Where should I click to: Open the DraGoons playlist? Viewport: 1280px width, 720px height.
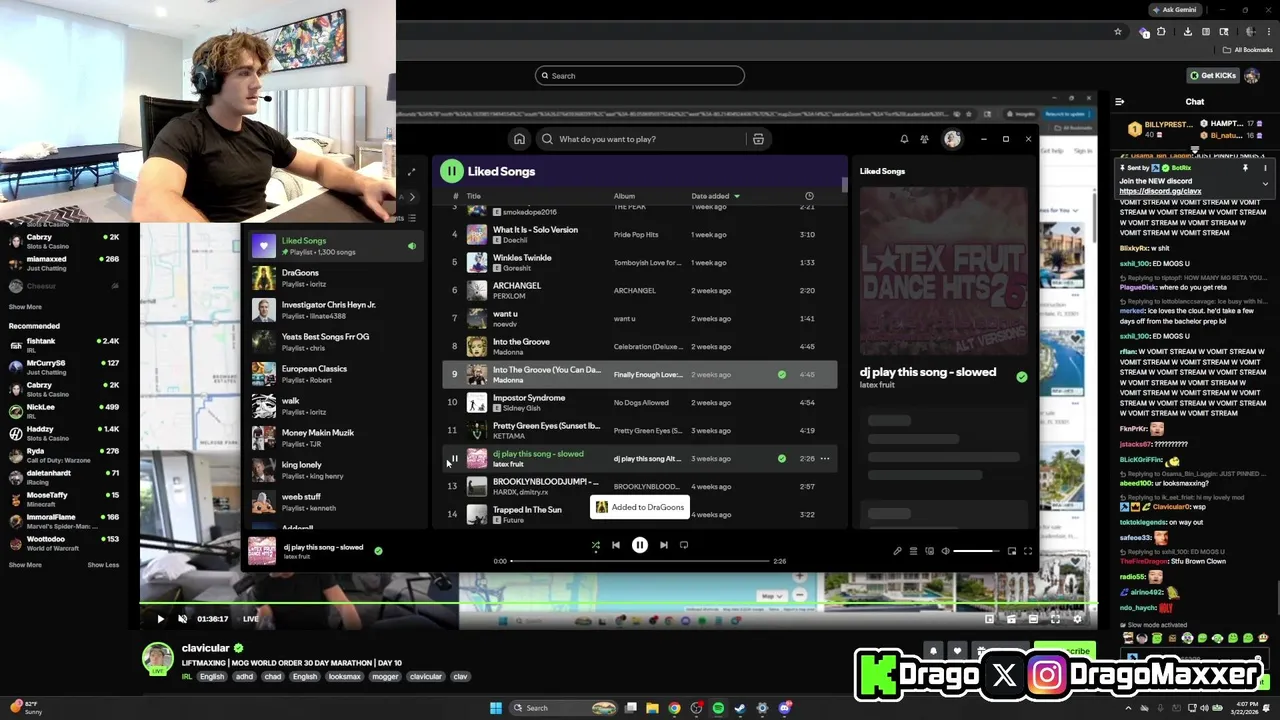336,278
